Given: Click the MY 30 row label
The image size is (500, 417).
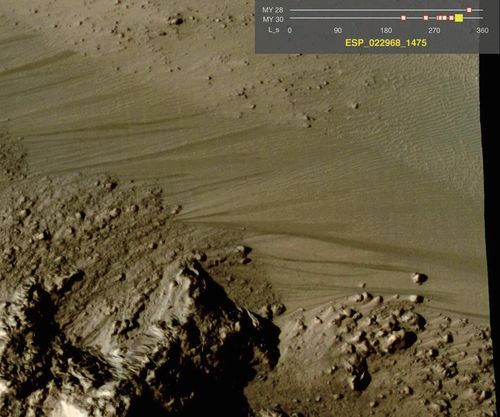Looking at the screenshot, I should (x=273, y=19).
